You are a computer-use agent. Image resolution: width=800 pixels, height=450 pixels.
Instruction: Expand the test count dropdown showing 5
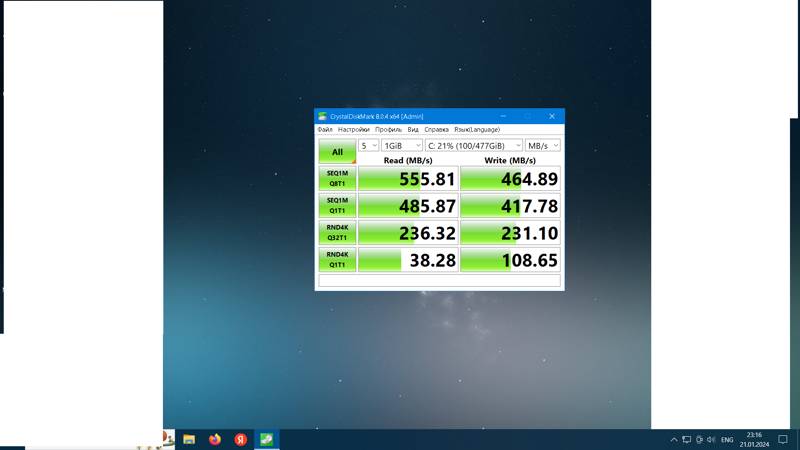click(368, 145)
